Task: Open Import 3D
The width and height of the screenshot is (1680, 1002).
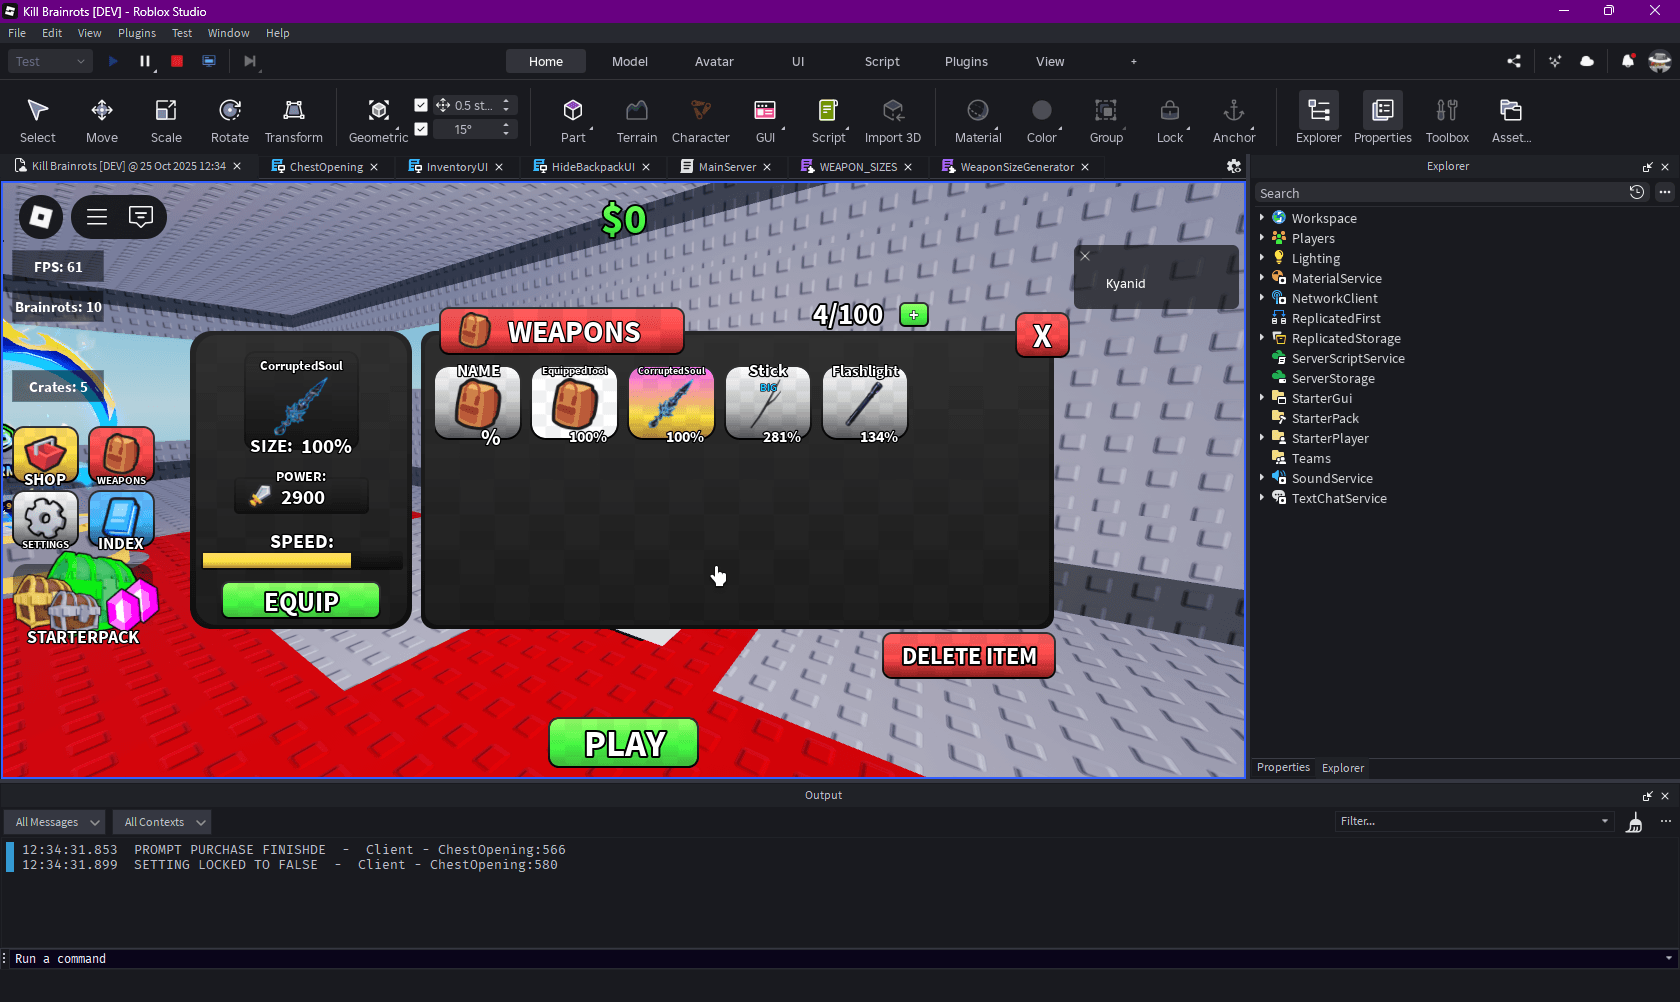Action: point(893,120)
